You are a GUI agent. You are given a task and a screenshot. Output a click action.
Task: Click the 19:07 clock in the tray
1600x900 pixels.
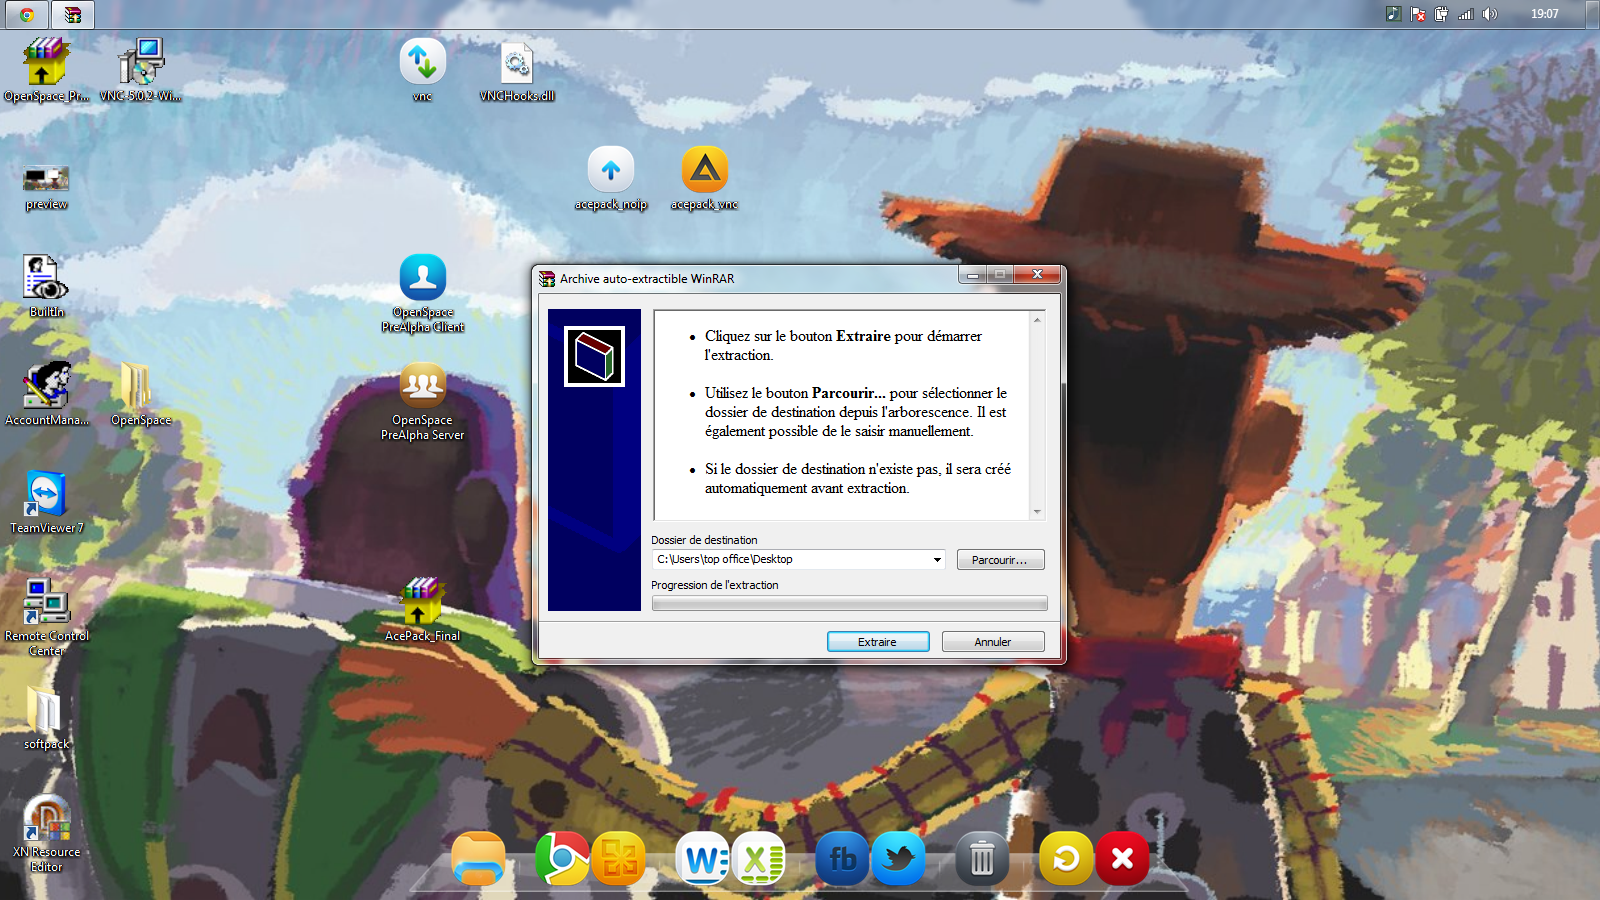pyautogui.click(x=1545, y=14)
